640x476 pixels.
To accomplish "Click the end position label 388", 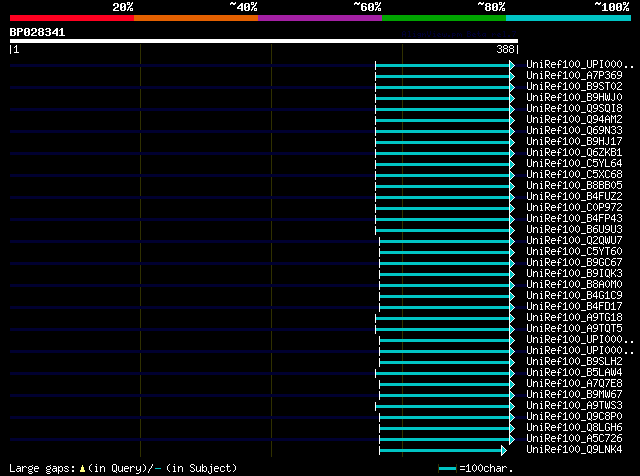I will tap(507, 49).
